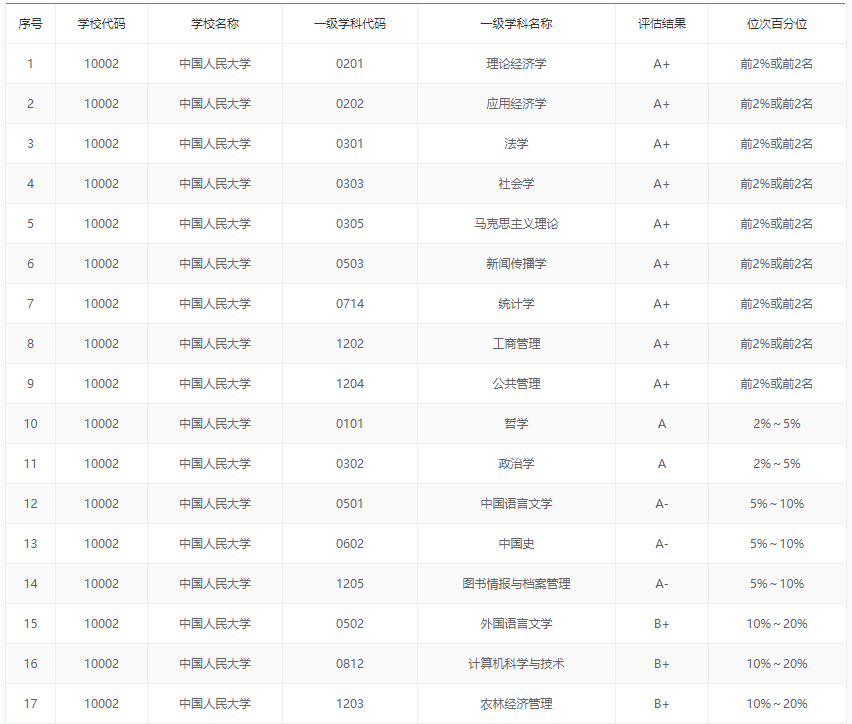This screenshot has height=724, width=852.
Task: Click subject code 0714
Action: (x=350, y=303)
